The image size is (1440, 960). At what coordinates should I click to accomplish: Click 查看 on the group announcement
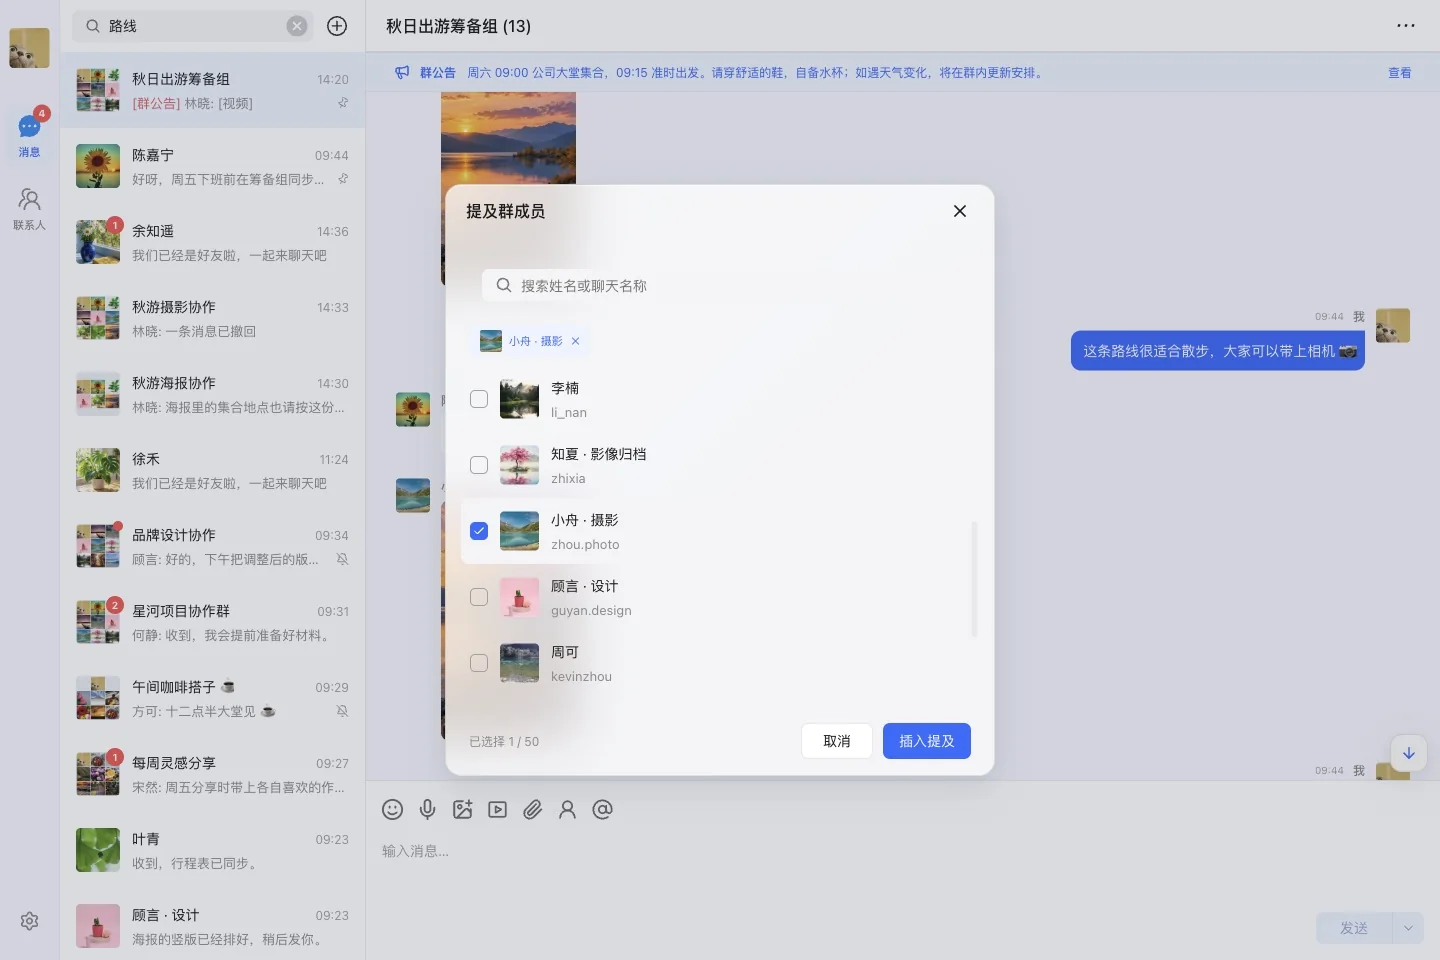(1400, 73)
